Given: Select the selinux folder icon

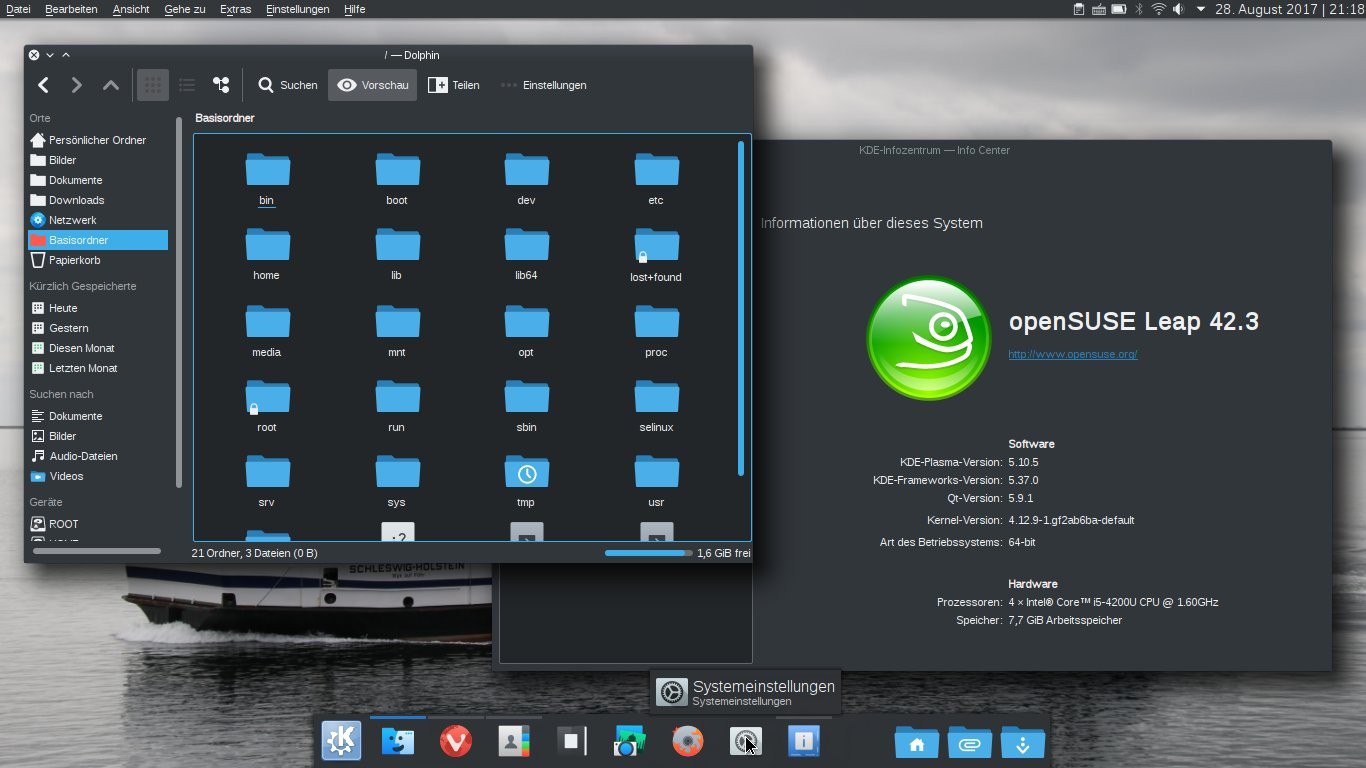Looking at the screenshot, I should [x=656, y=396].
